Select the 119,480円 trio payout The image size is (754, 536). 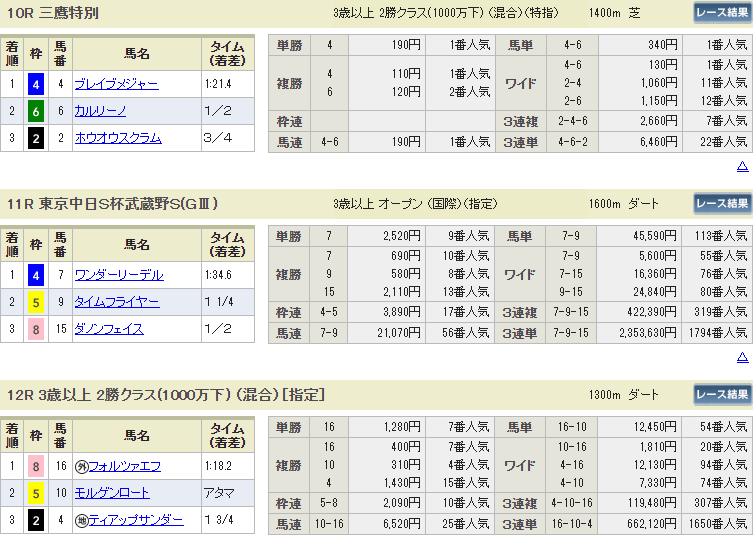(x=652, y=503)
